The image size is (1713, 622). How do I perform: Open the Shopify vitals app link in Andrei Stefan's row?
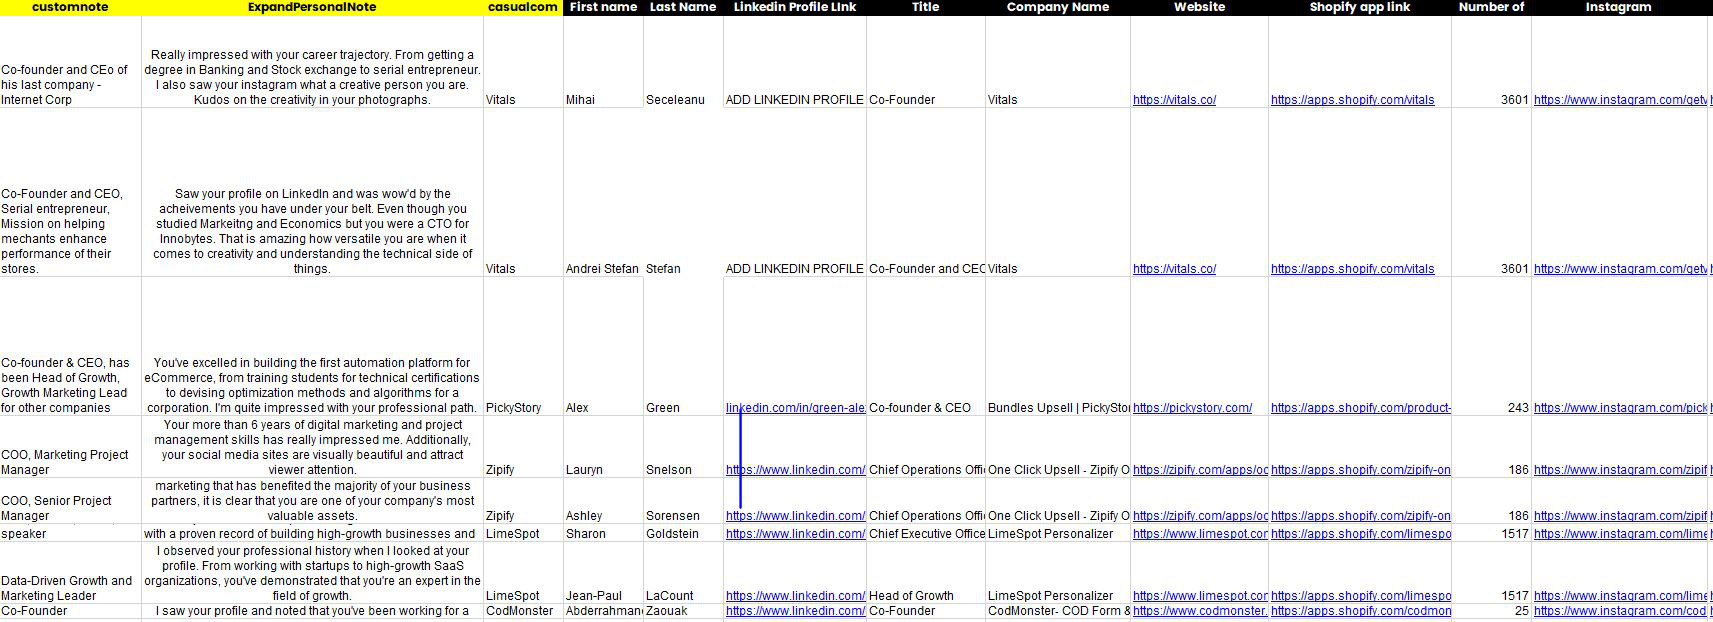click(1352, 269)
